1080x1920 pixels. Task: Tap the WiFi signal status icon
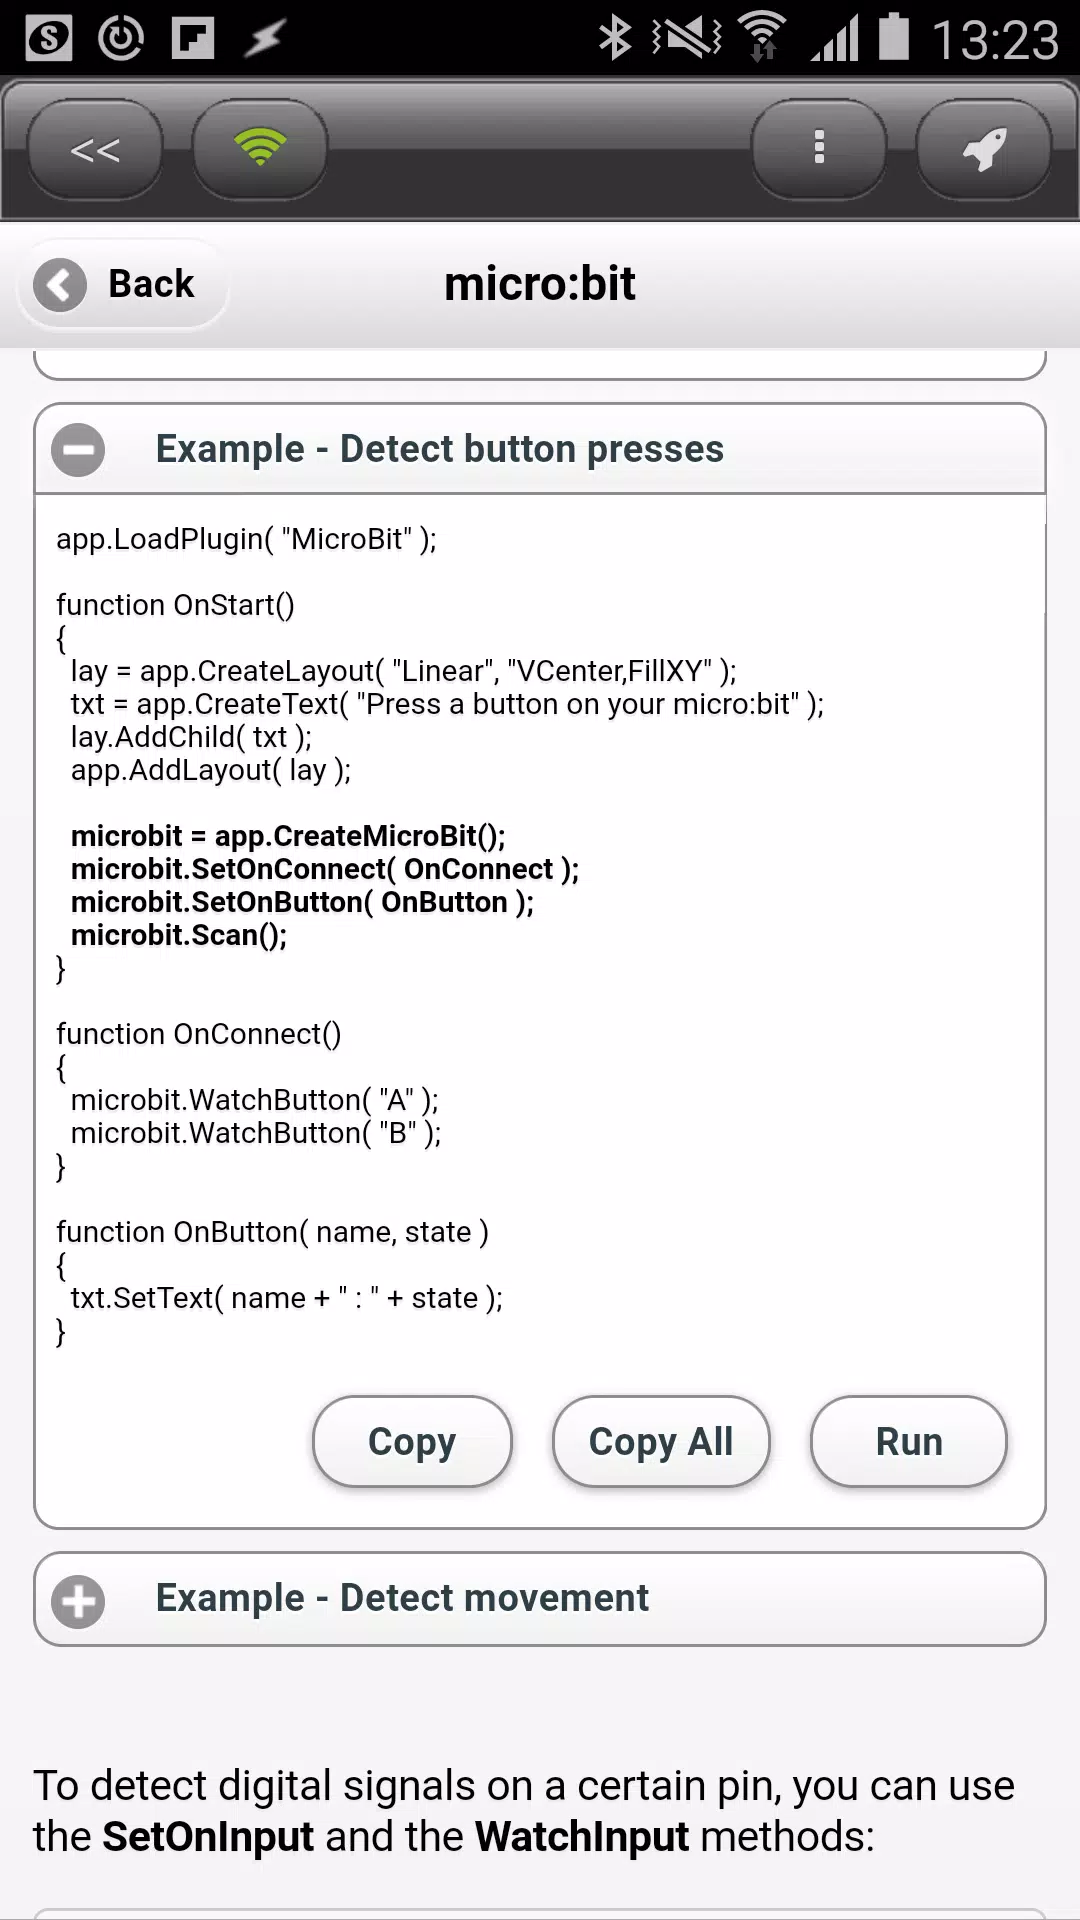(x=762, y=38)
